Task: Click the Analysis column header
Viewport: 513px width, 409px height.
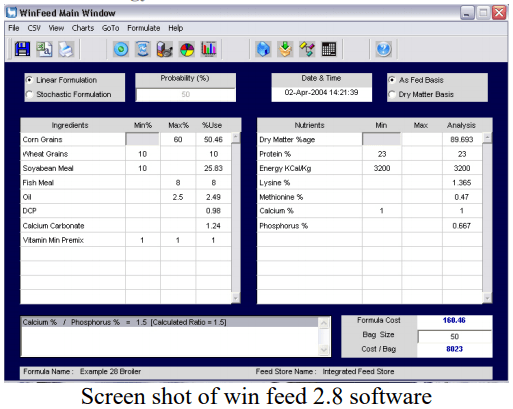Action: (x=461, y=125)
